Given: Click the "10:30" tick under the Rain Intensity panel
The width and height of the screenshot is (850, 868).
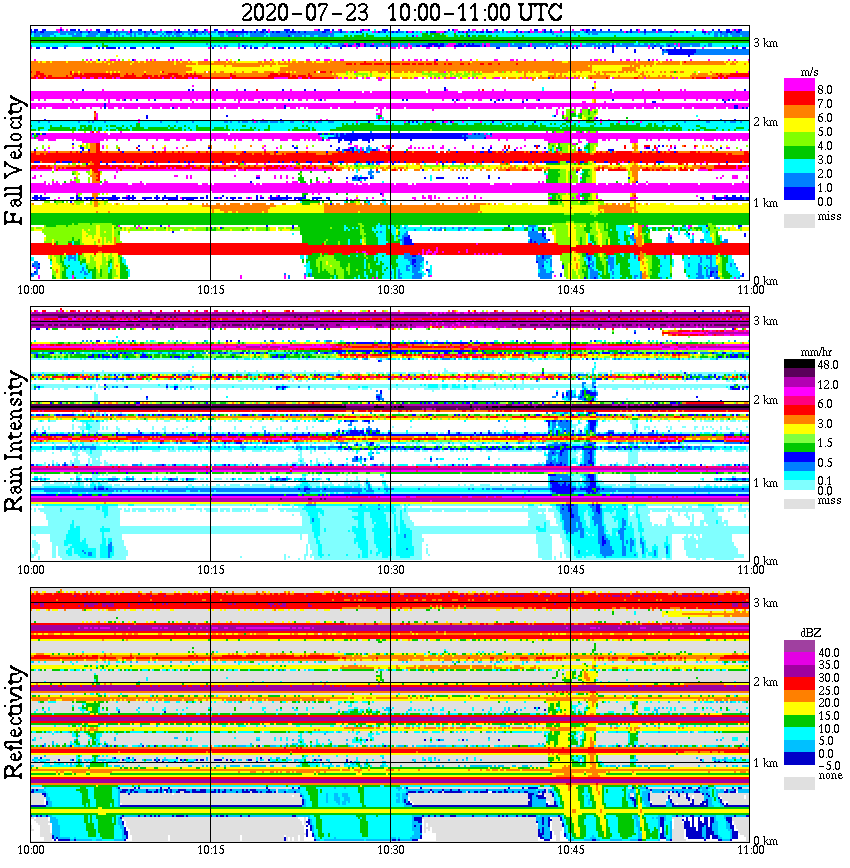Looking at the screenshot, I should coord(390,570).
